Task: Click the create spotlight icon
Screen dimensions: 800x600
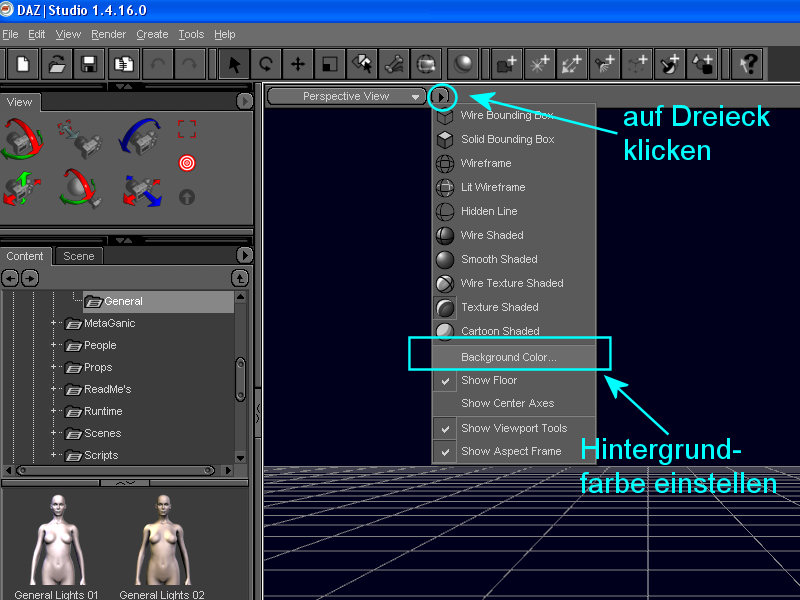Action: pyautogui.click(x=605, y=64)
